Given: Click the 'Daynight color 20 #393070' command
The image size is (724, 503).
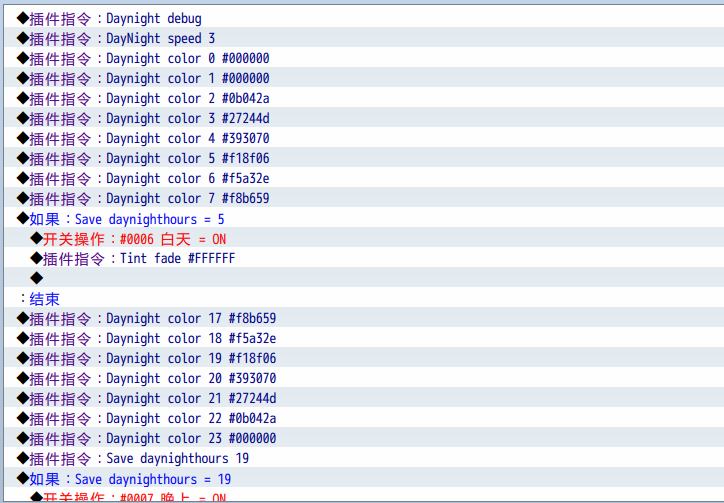Looking at the screenshot, I should tap(364, 378).
